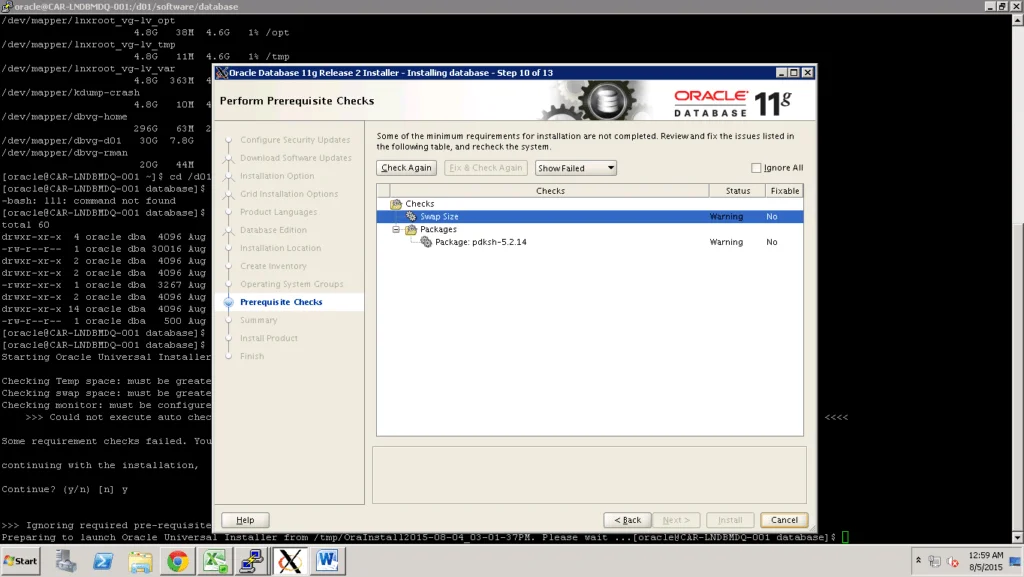Click the Install button
The width and height of the screenshot is (1024, 577).
pos(729,520)
